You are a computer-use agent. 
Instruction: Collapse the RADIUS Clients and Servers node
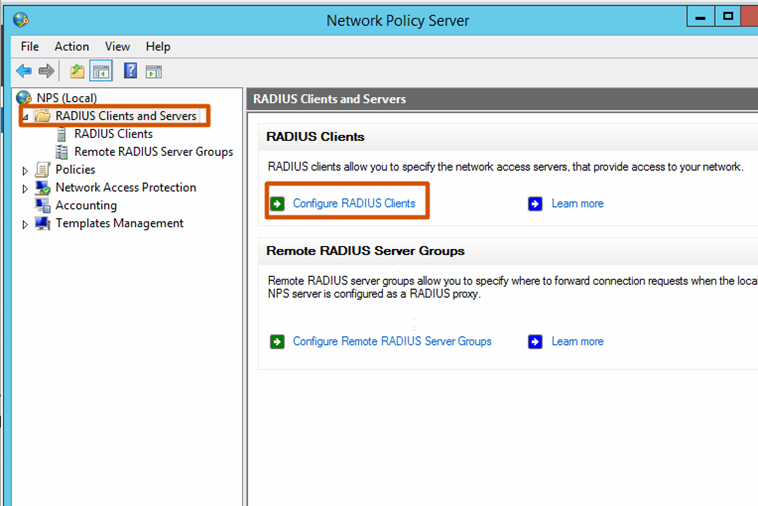coord(26,117)
